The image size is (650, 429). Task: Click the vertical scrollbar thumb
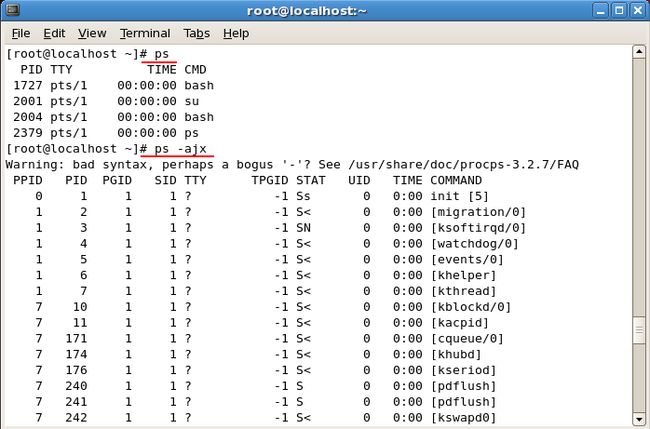[639, 330]
